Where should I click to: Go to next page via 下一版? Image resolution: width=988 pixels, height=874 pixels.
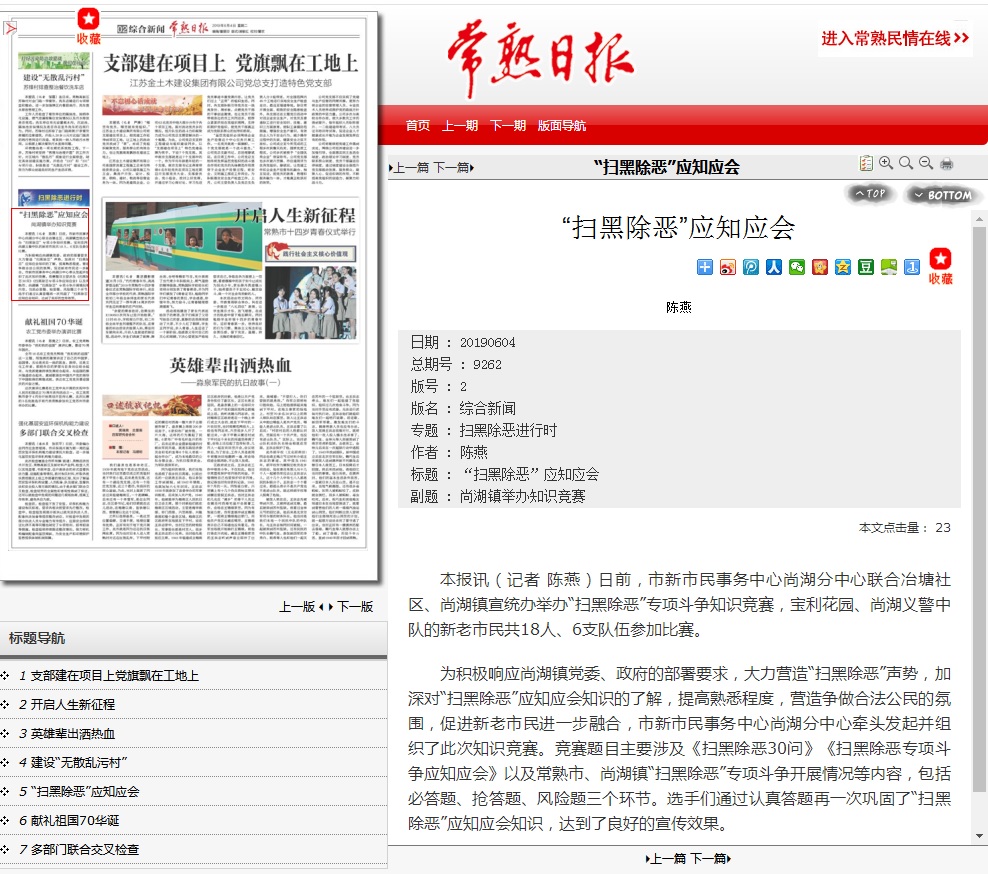click(x=355, y=607)
